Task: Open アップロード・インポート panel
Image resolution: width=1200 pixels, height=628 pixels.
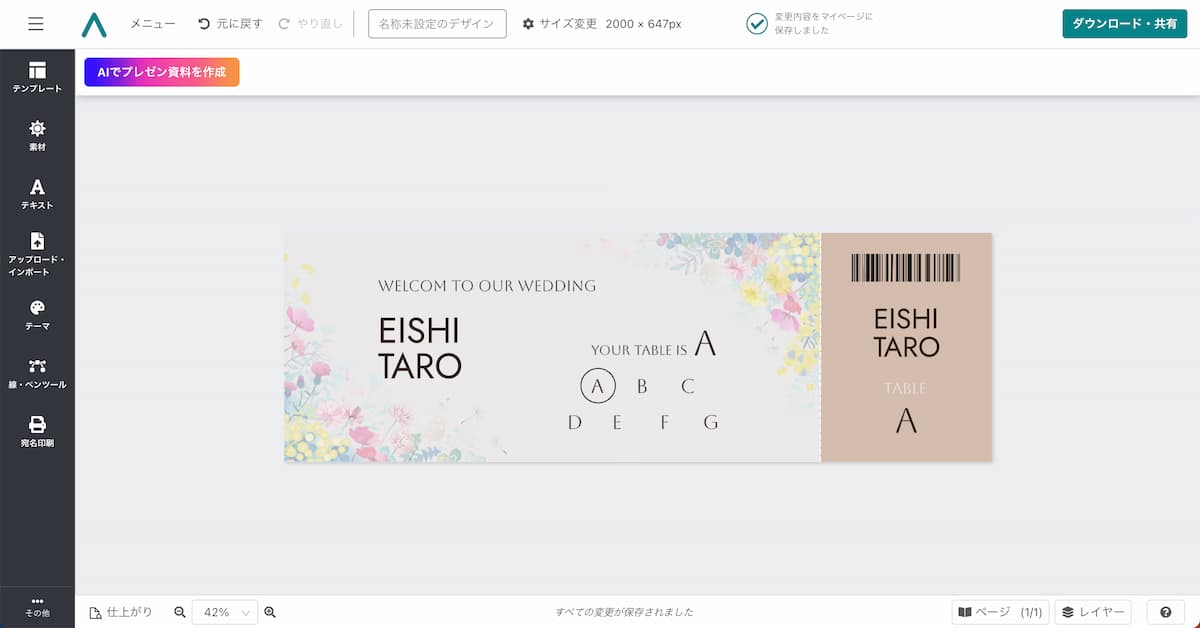Action: click(37, 254)
